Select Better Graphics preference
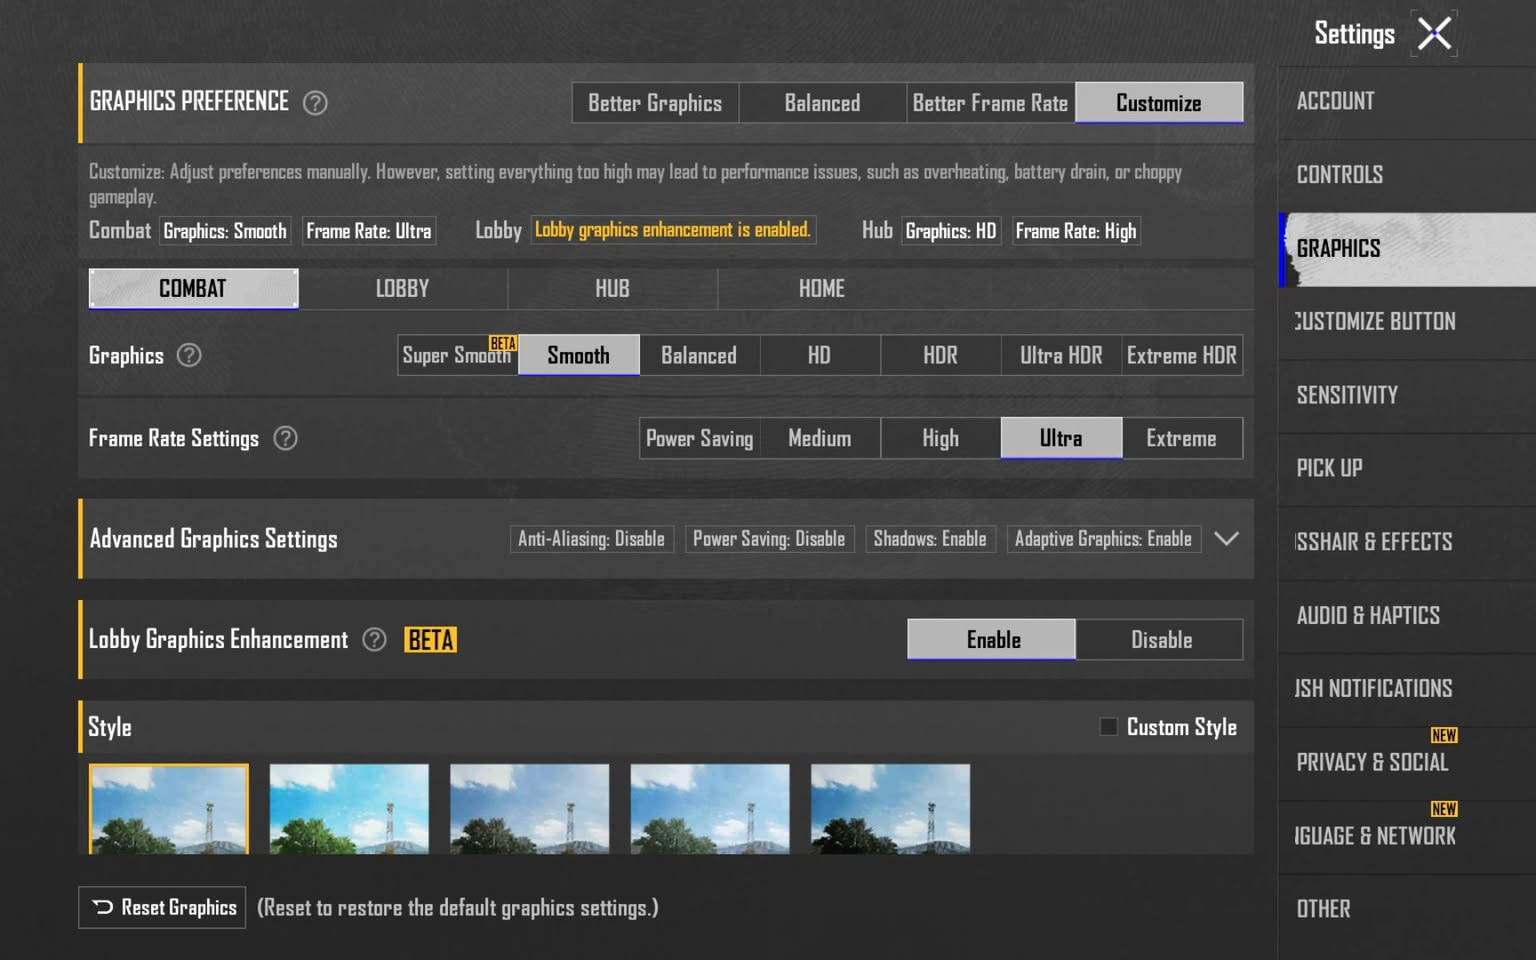The image size is (1536, 960). point(655,103)
